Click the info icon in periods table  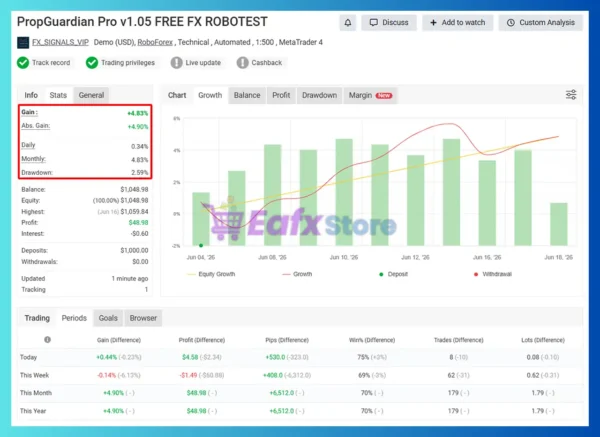(x=47, y=340)
